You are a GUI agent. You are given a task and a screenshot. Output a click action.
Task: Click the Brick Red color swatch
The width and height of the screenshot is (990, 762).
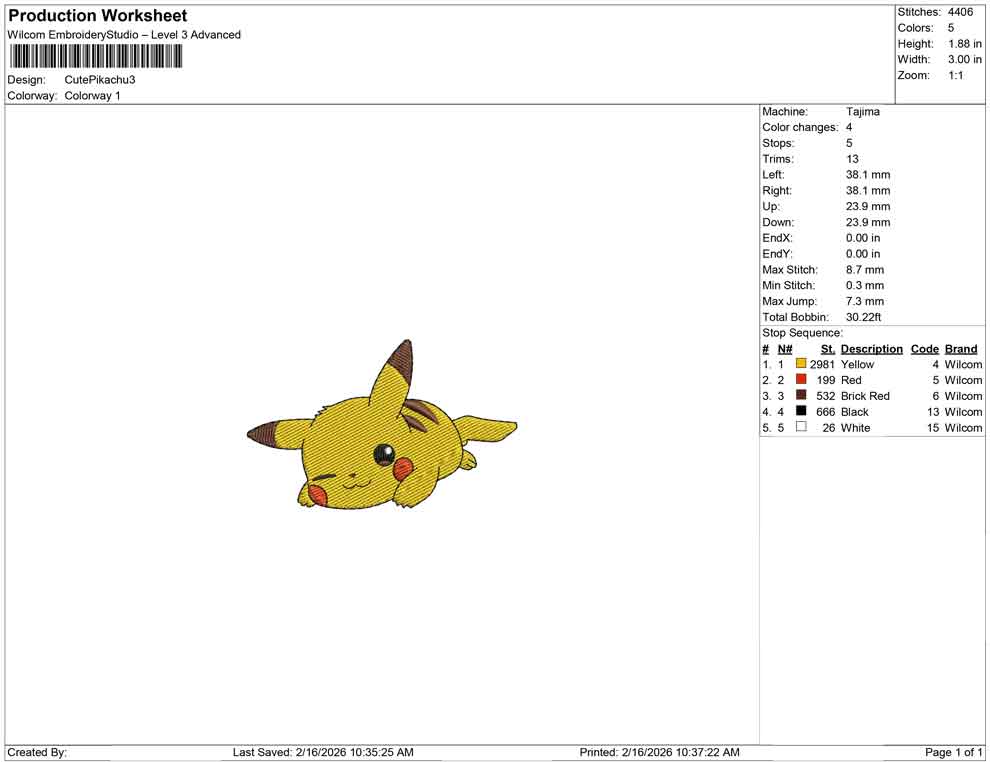point(799,396)
